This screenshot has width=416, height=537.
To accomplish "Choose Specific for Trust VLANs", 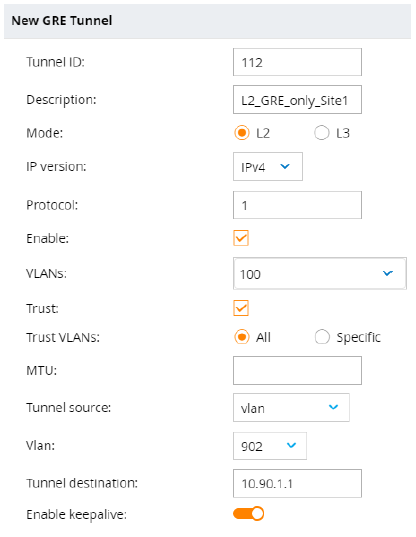I will click(322, 337).
